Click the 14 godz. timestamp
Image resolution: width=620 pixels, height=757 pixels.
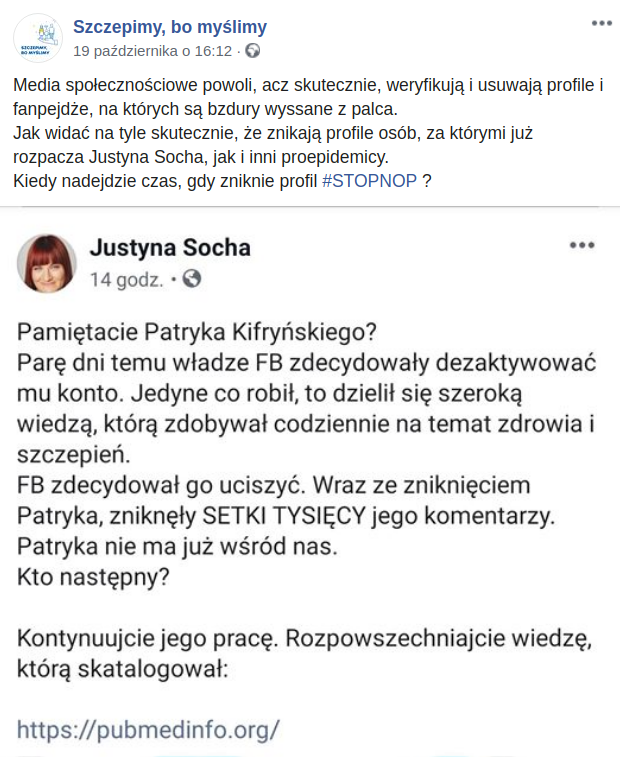tap(126, 280)
